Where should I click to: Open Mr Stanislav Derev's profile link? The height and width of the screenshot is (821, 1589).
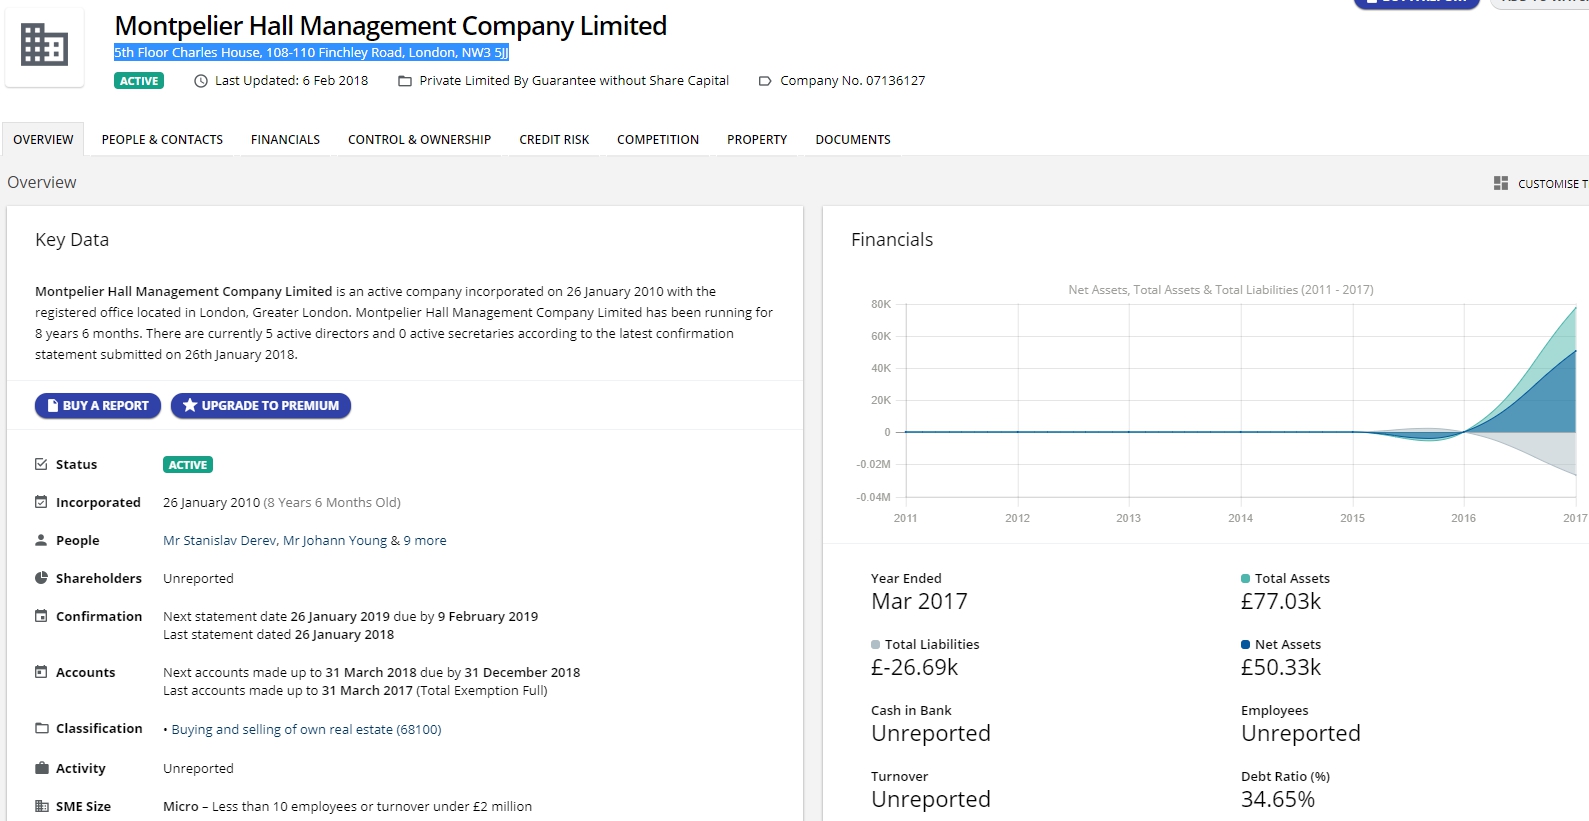219,541
